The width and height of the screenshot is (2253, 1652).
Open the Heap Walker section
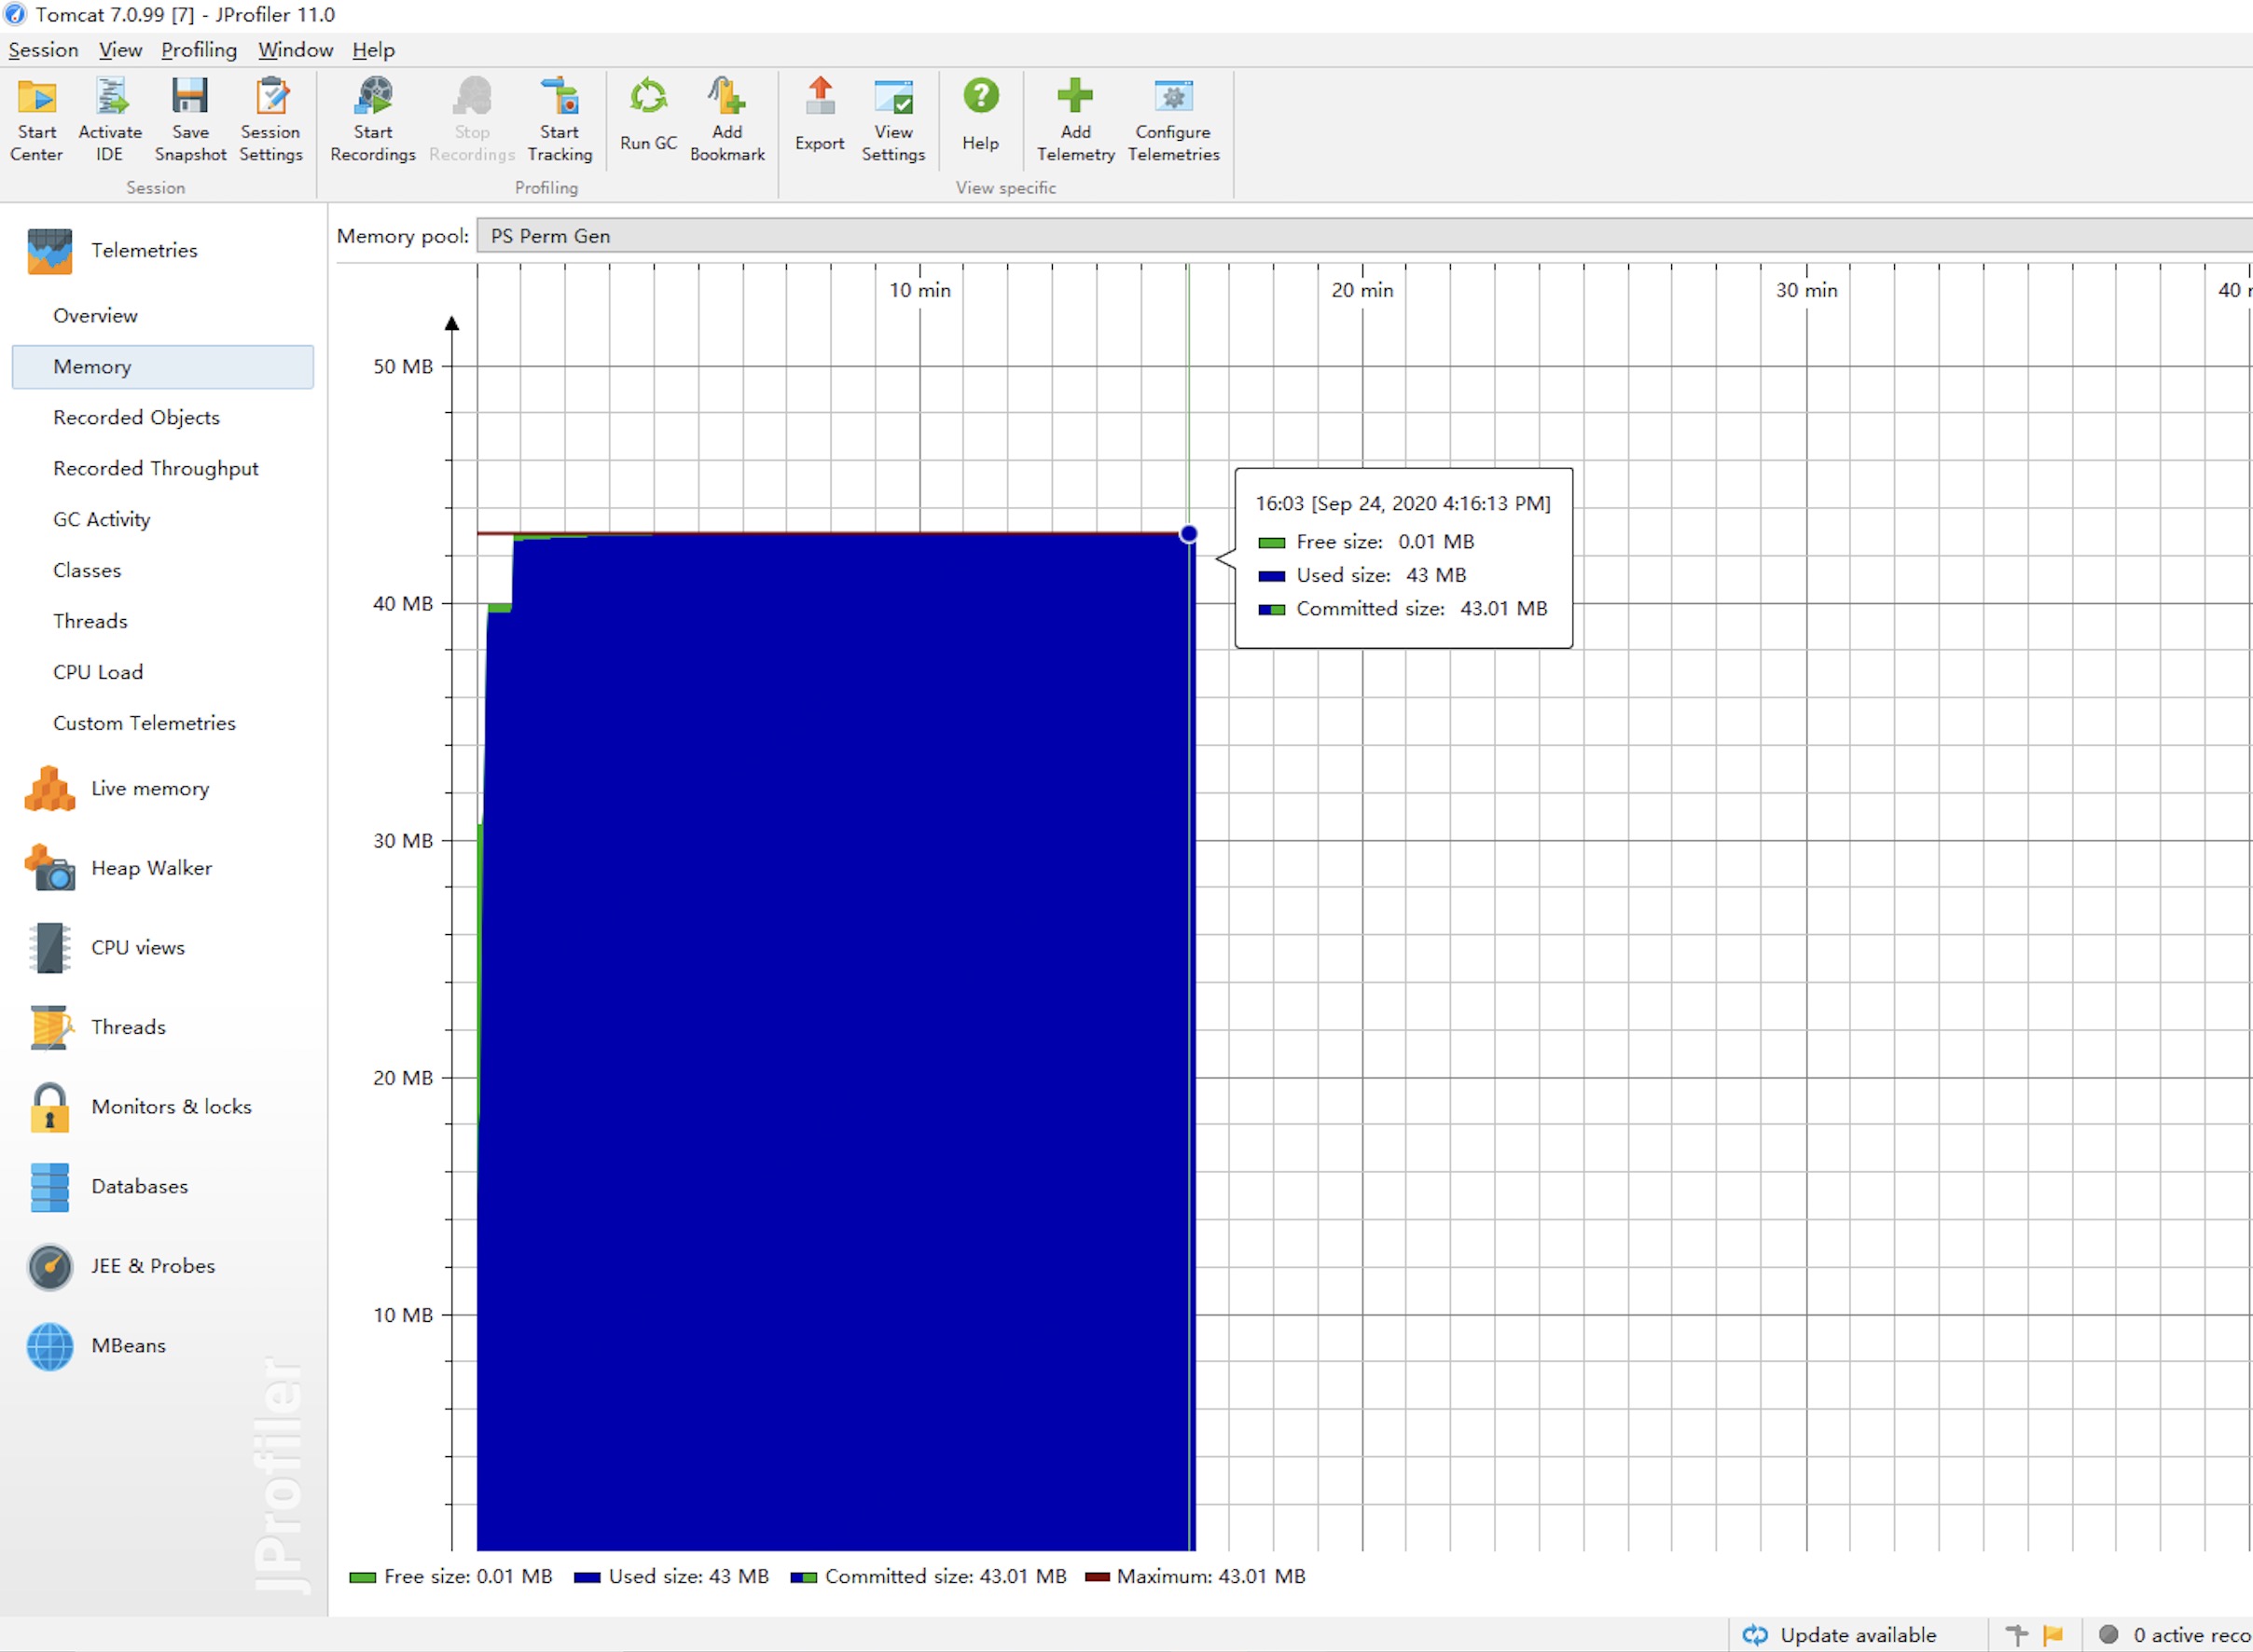tap(151, 868)
